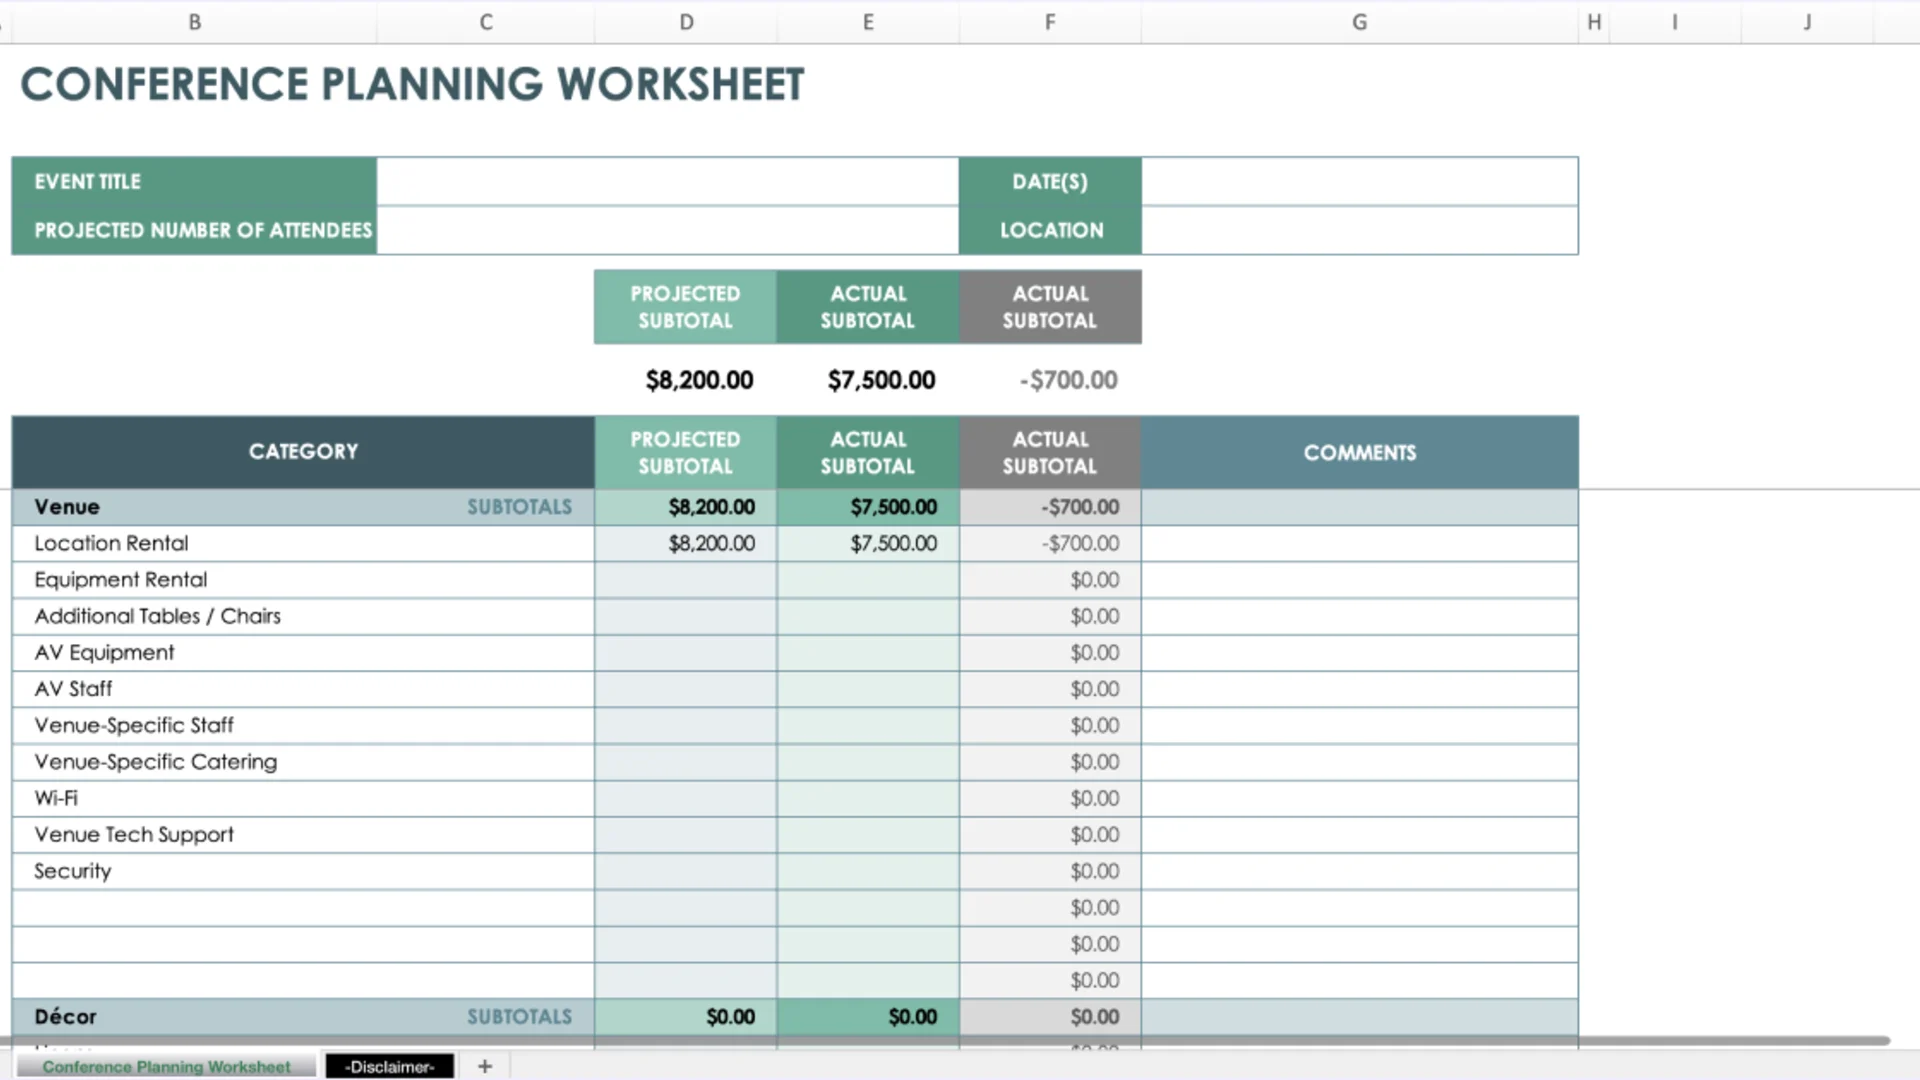1920x1080 pixels.
Task: Select the AV Equipment row label
Action: (104, 653)
